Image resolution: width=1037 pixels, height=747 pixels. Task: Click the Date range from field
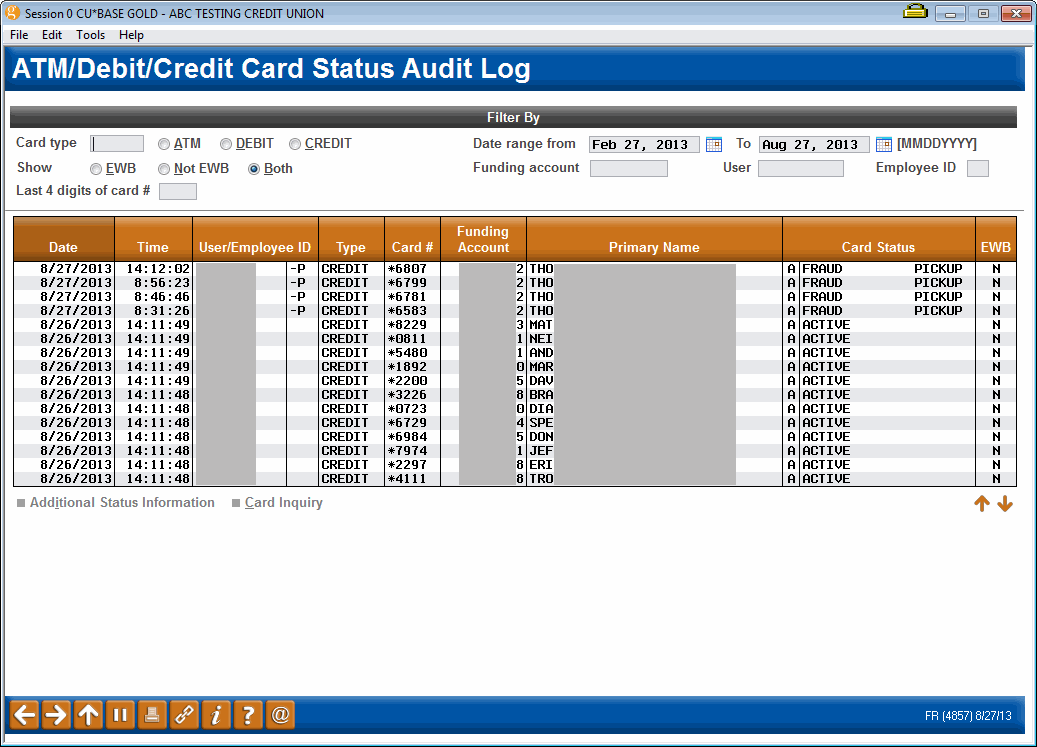coord(644,144)
